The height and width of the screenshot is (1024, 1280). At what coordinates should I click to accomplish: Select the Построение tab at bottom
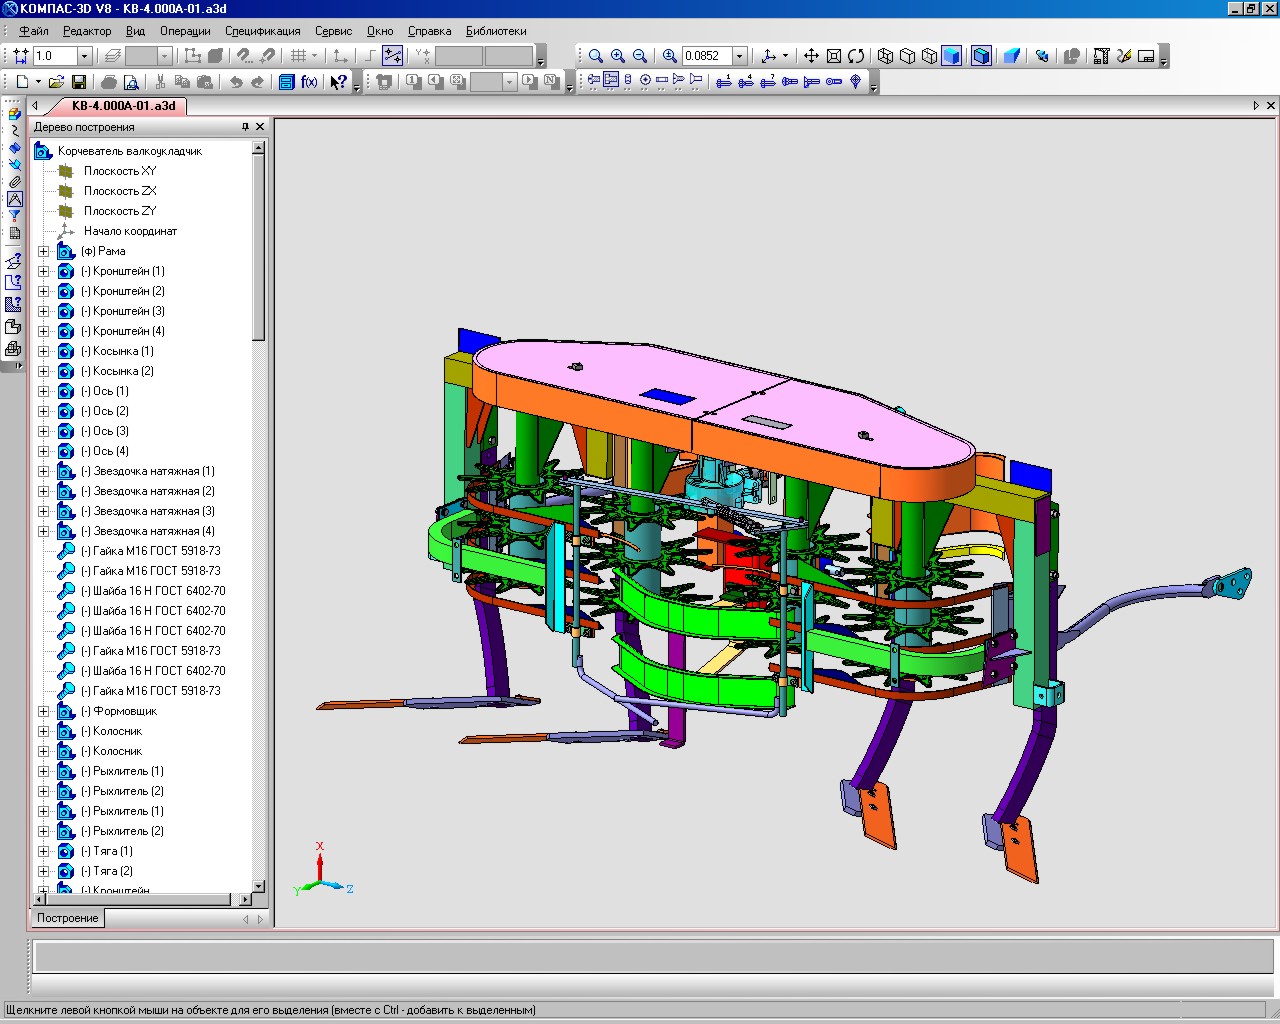(x=68, y=918)
